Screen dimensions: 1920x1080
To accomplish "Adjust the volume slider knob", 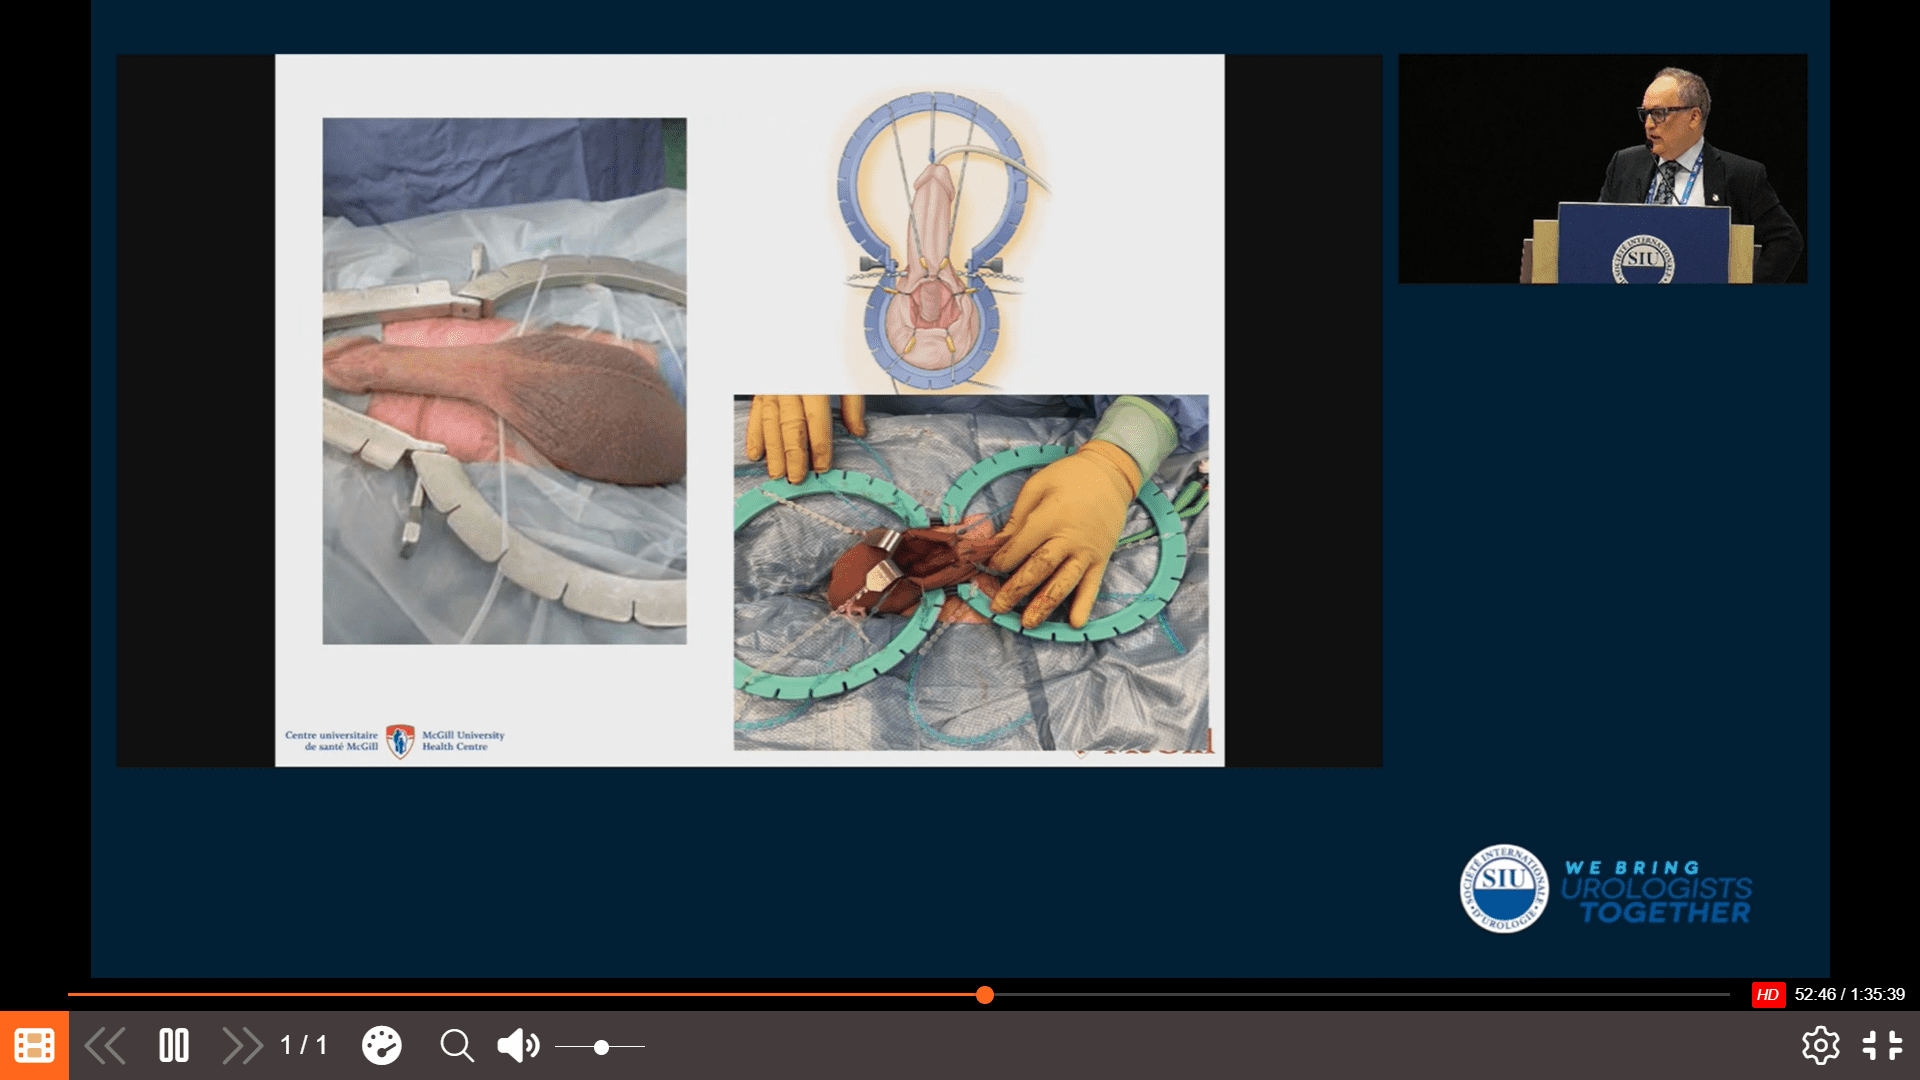I will 601,1047.
